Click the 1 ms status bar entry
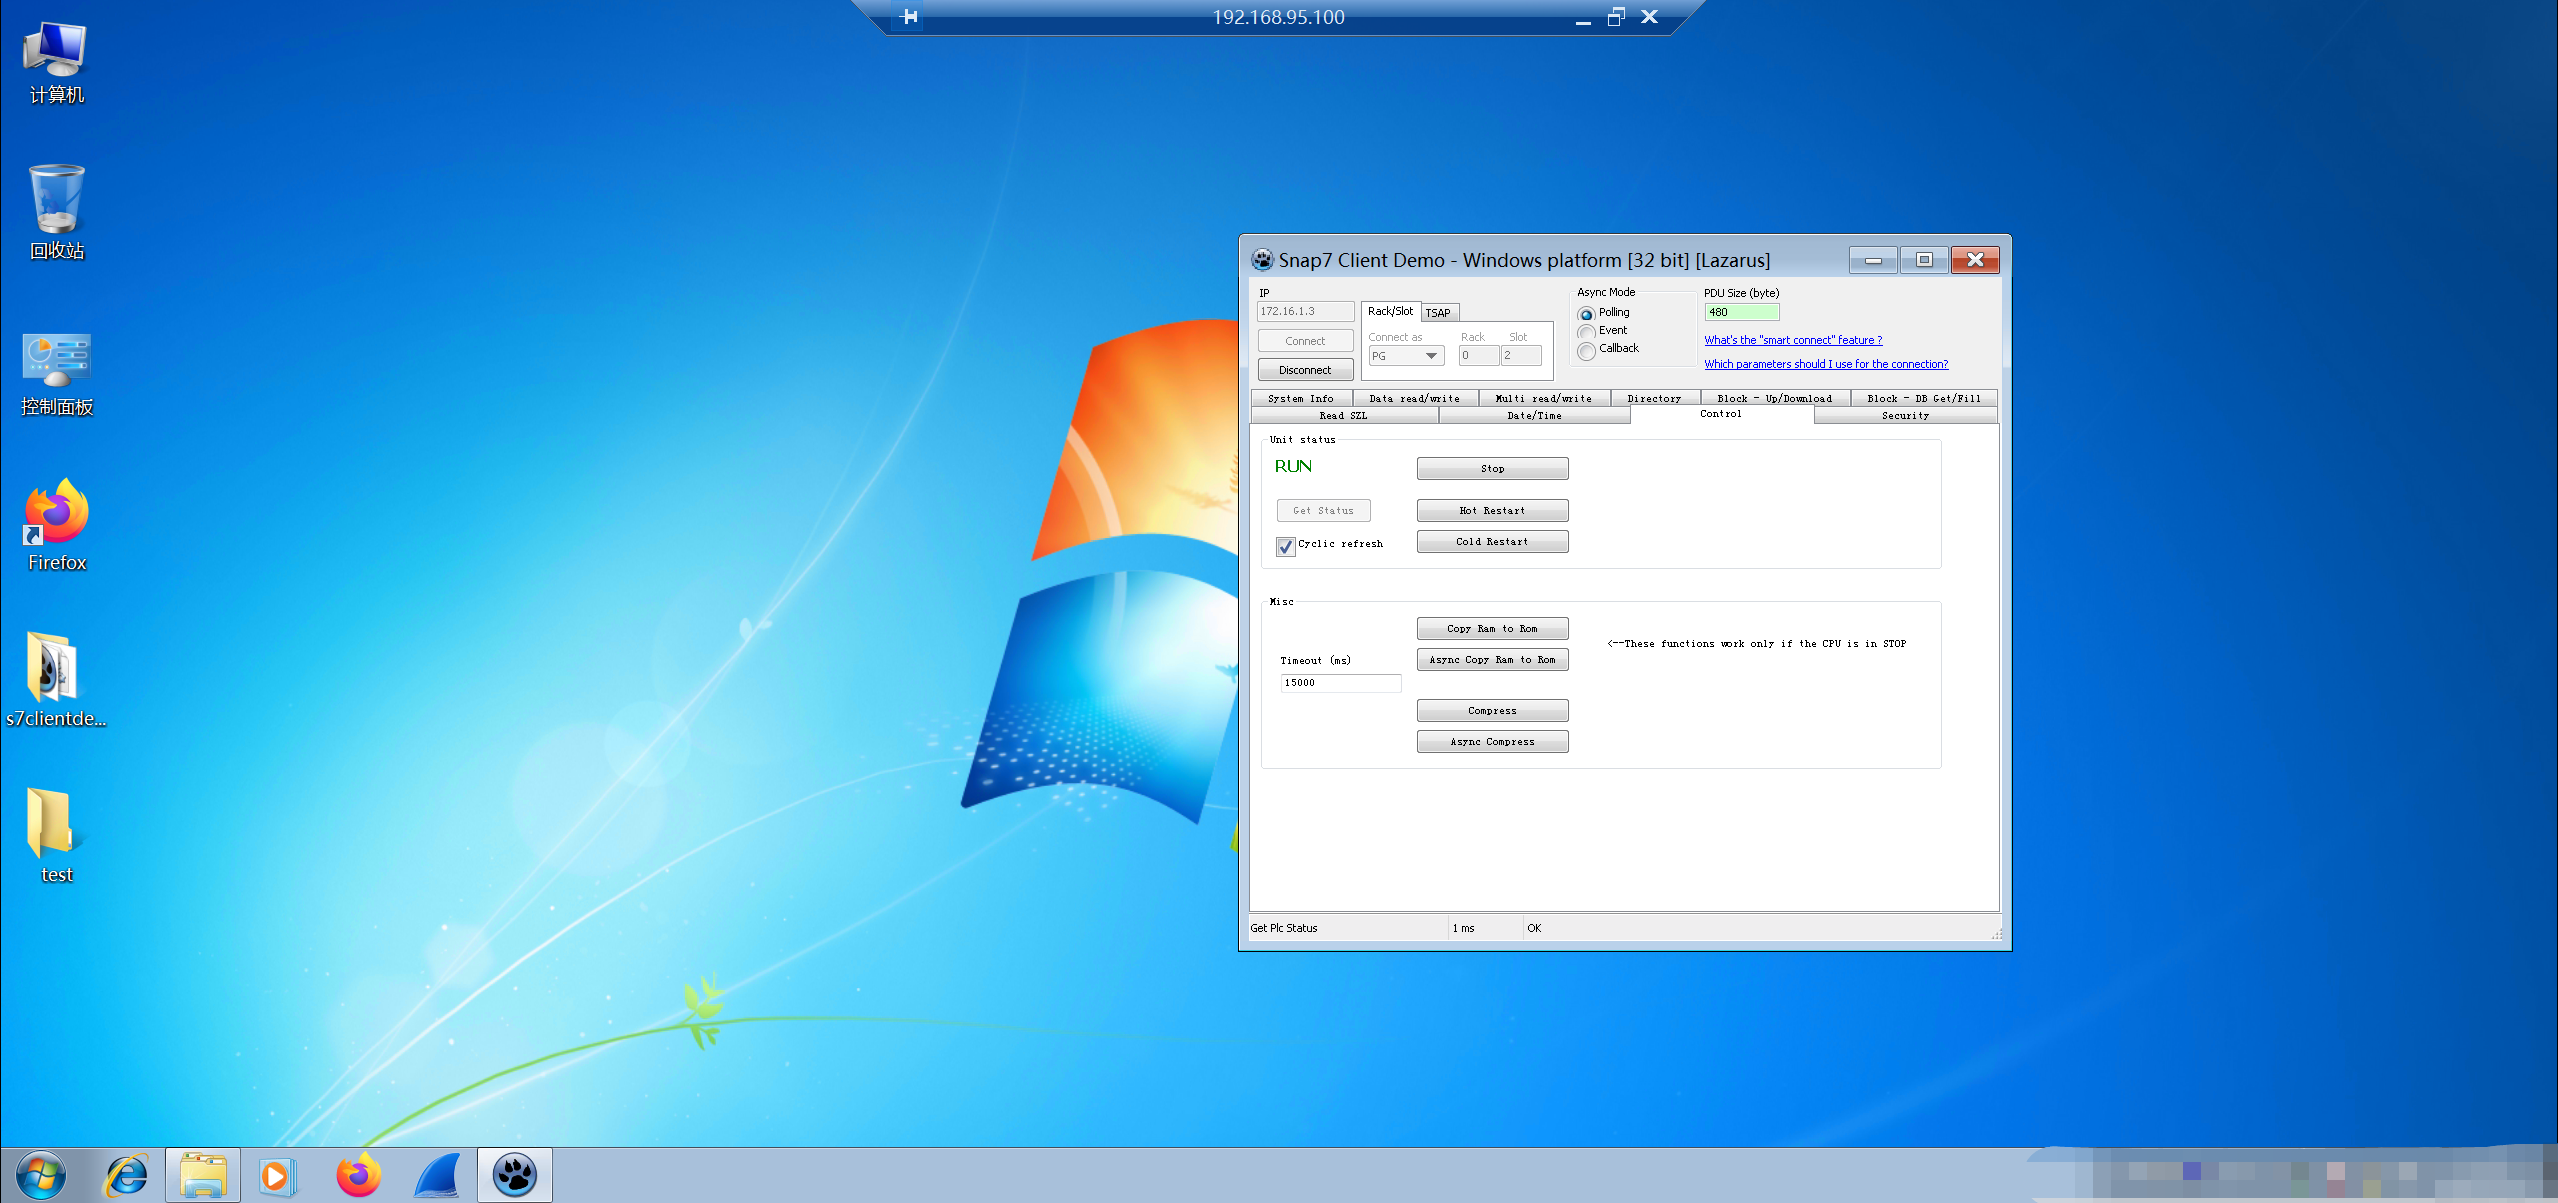 point(1463,928)
